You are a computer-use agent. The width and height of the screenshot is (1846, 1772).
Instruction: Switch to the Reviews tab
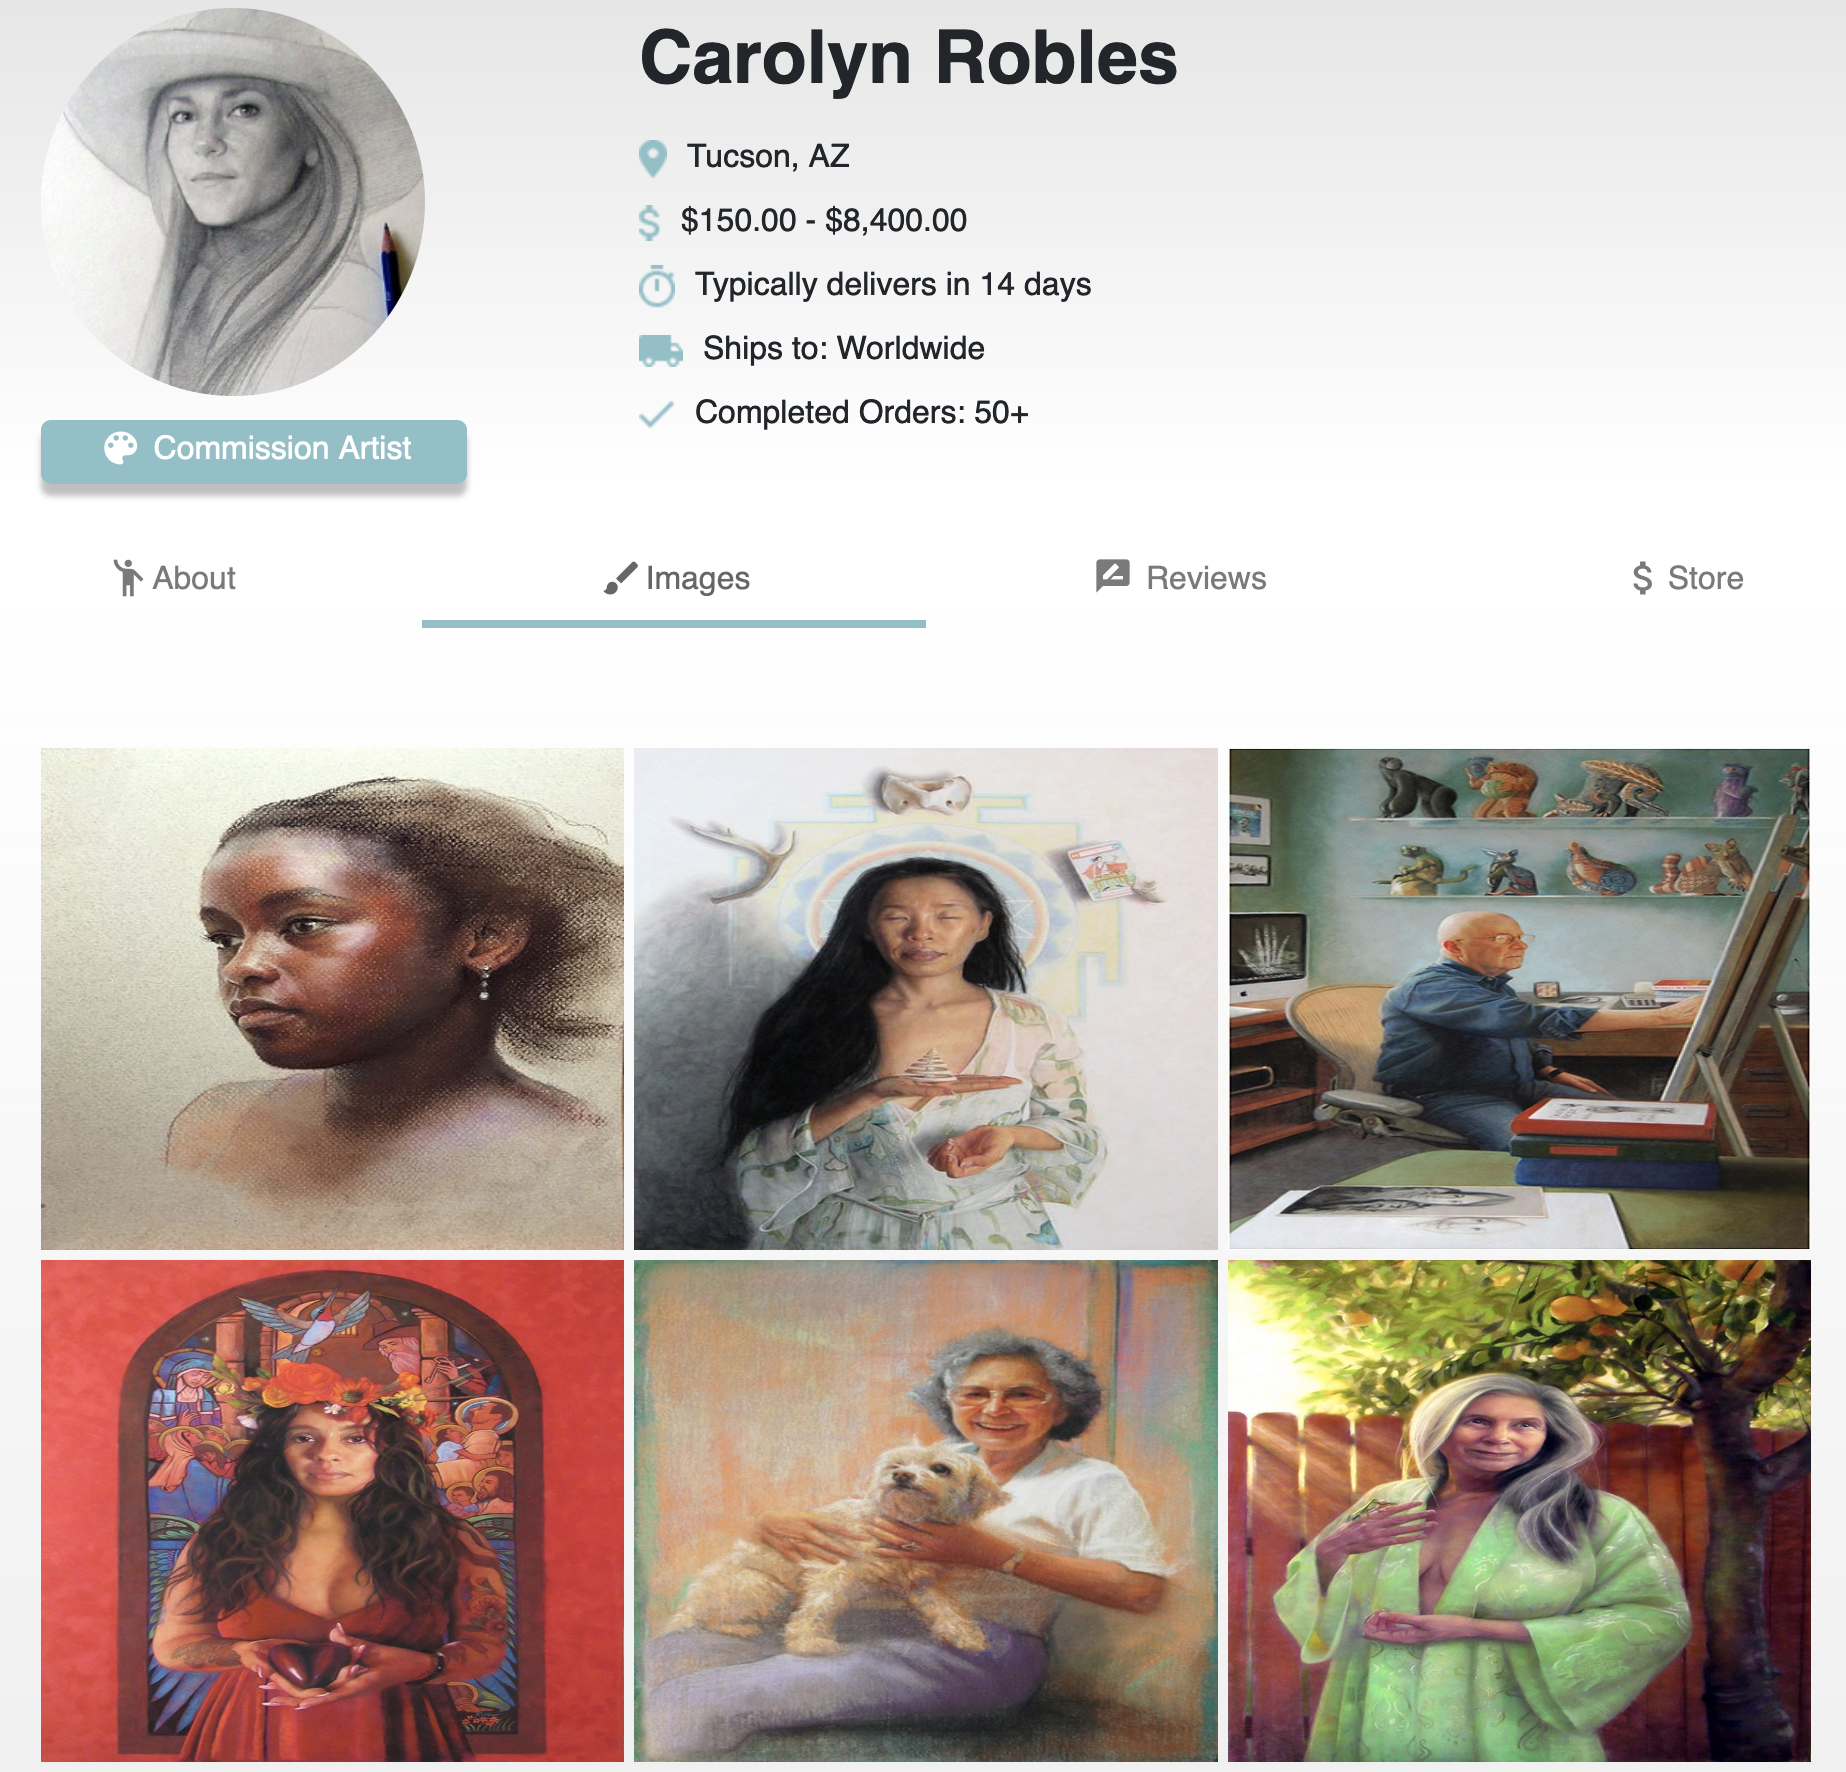[1181, 578]
